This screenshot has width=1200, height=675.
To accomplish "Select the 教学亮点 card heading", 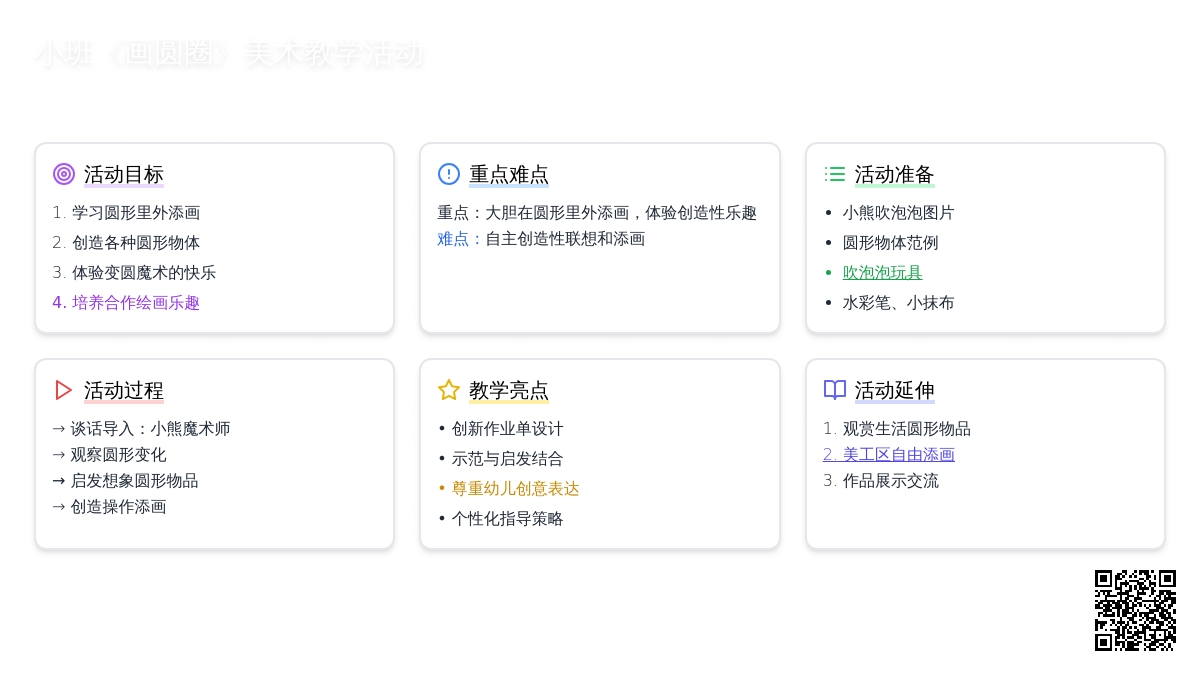I will [509, 390].
